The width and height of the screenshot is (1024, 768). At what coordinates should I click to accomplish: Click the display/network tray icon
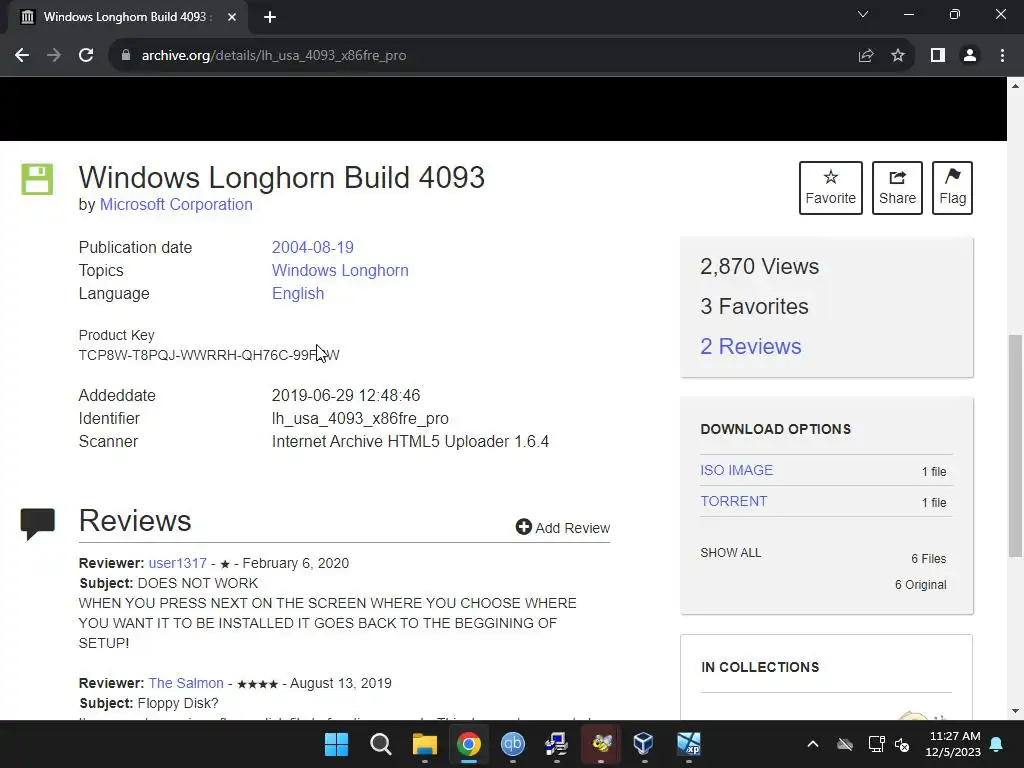[x=876, y=744]
